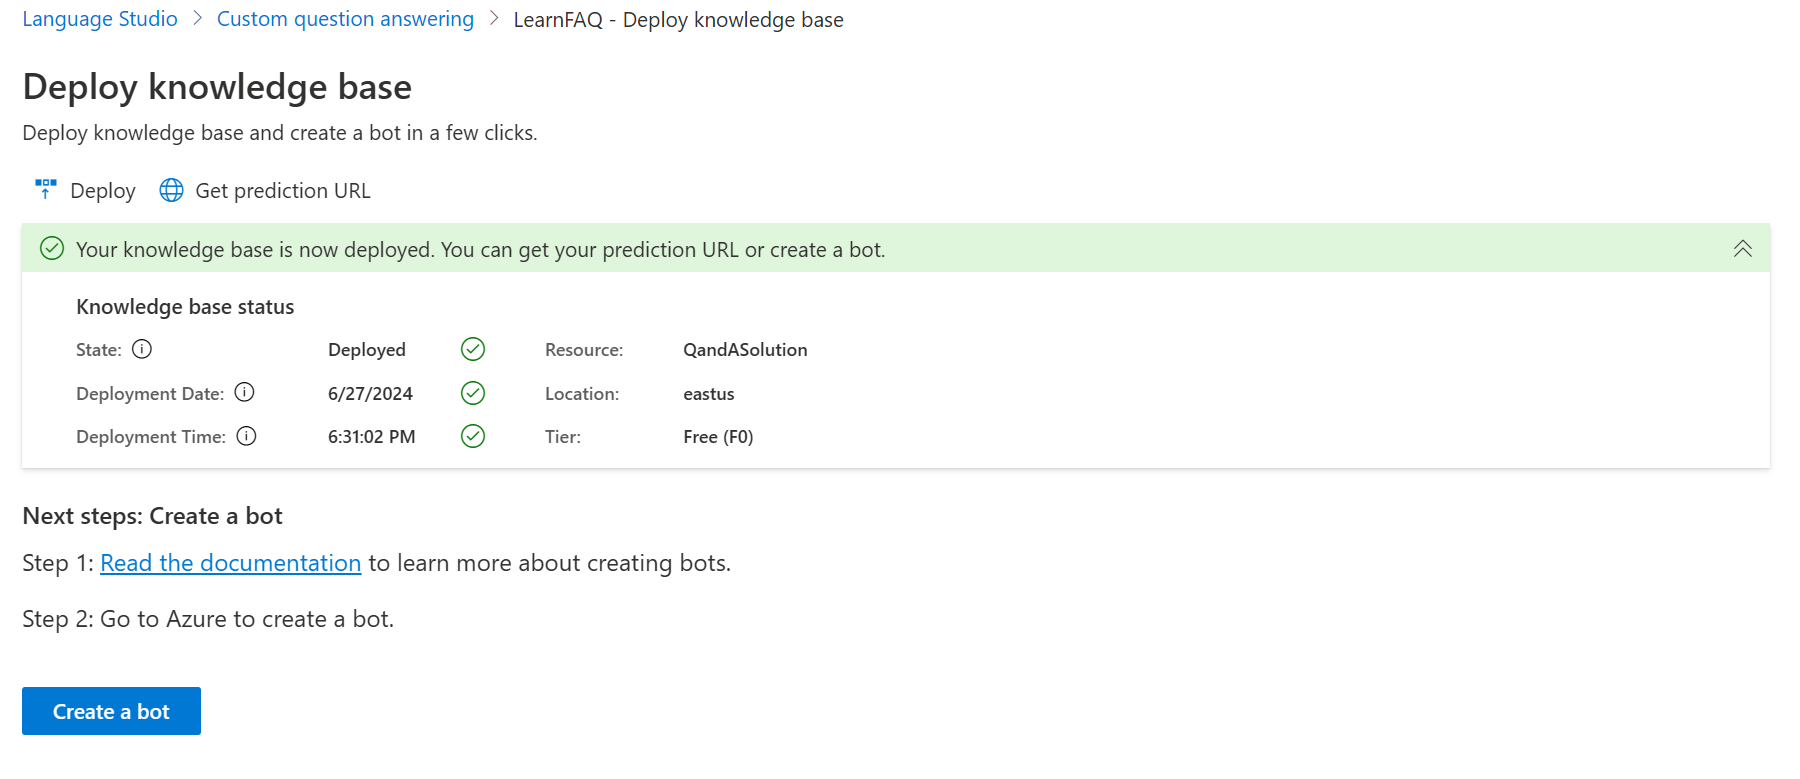The height and width of the screenshot is (779, 1800).
Task: Select the resource name QandASolution
Action: (x=745, y=350)
